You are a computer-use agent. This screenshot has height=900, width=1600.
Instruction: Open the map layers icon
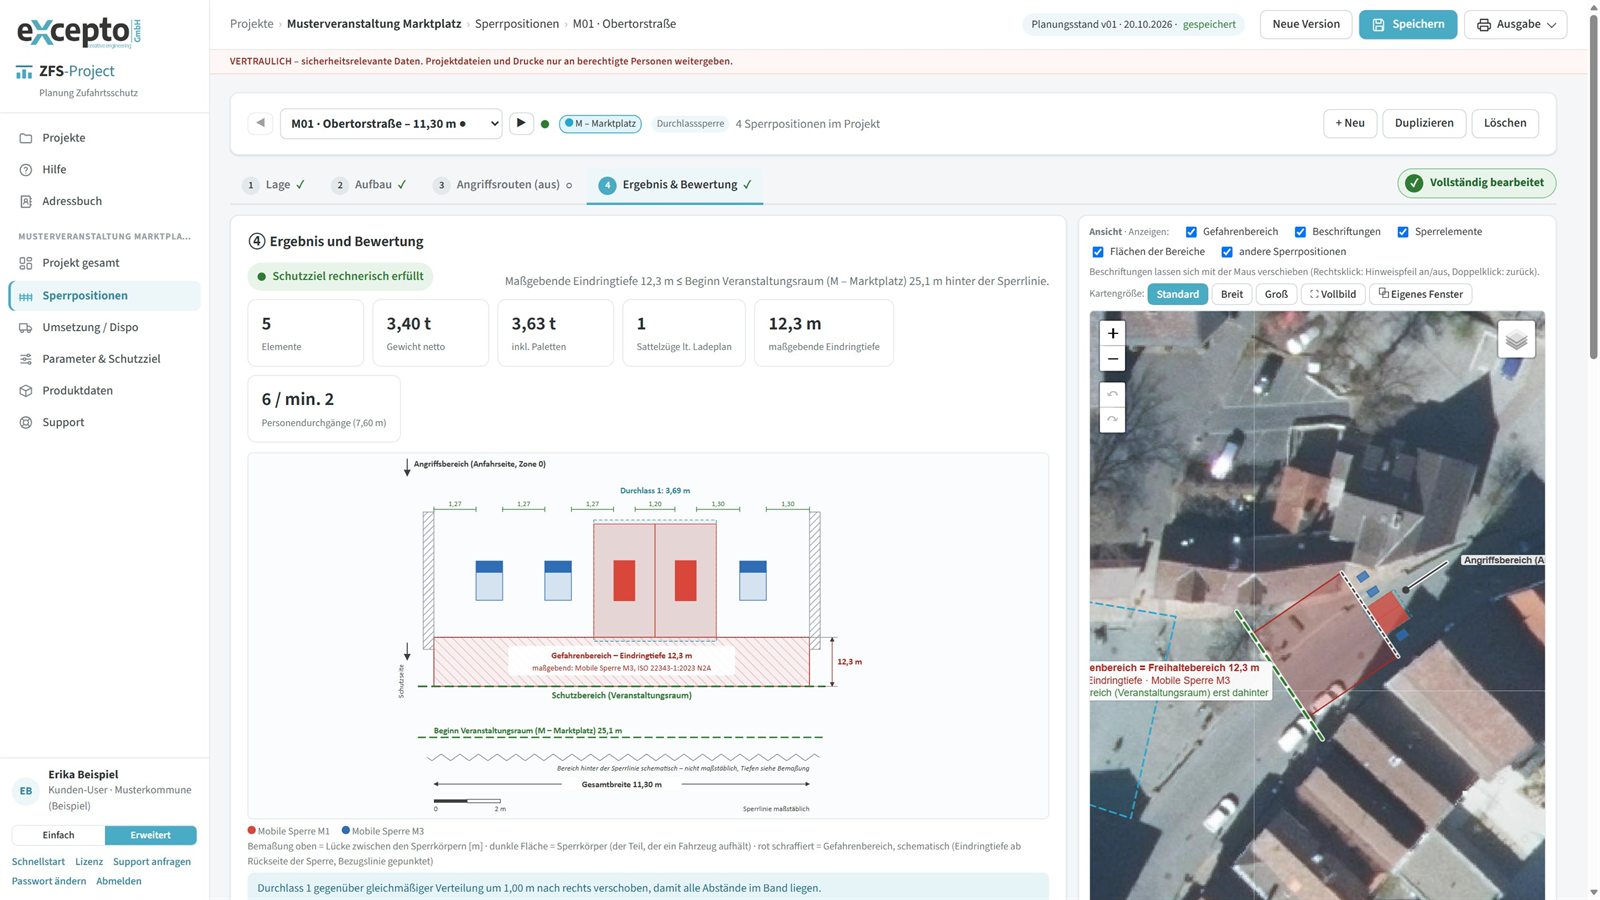(1516, 340)
